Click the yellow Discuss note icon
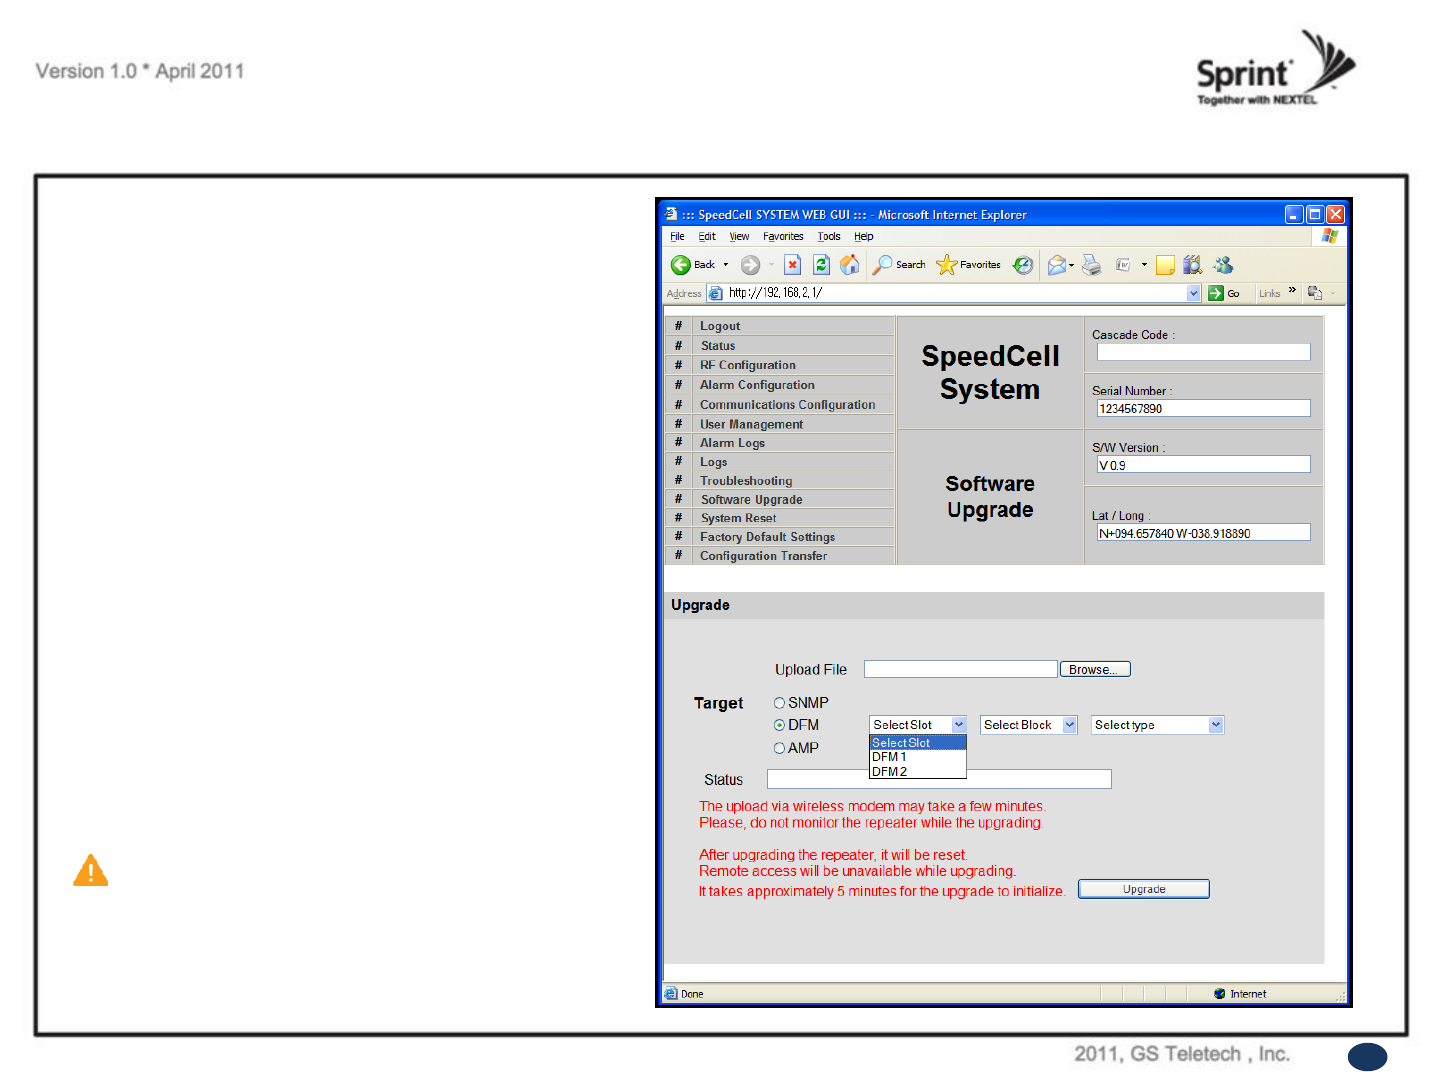This screenshot has width=1440, height=1080. click(1165, 265)
